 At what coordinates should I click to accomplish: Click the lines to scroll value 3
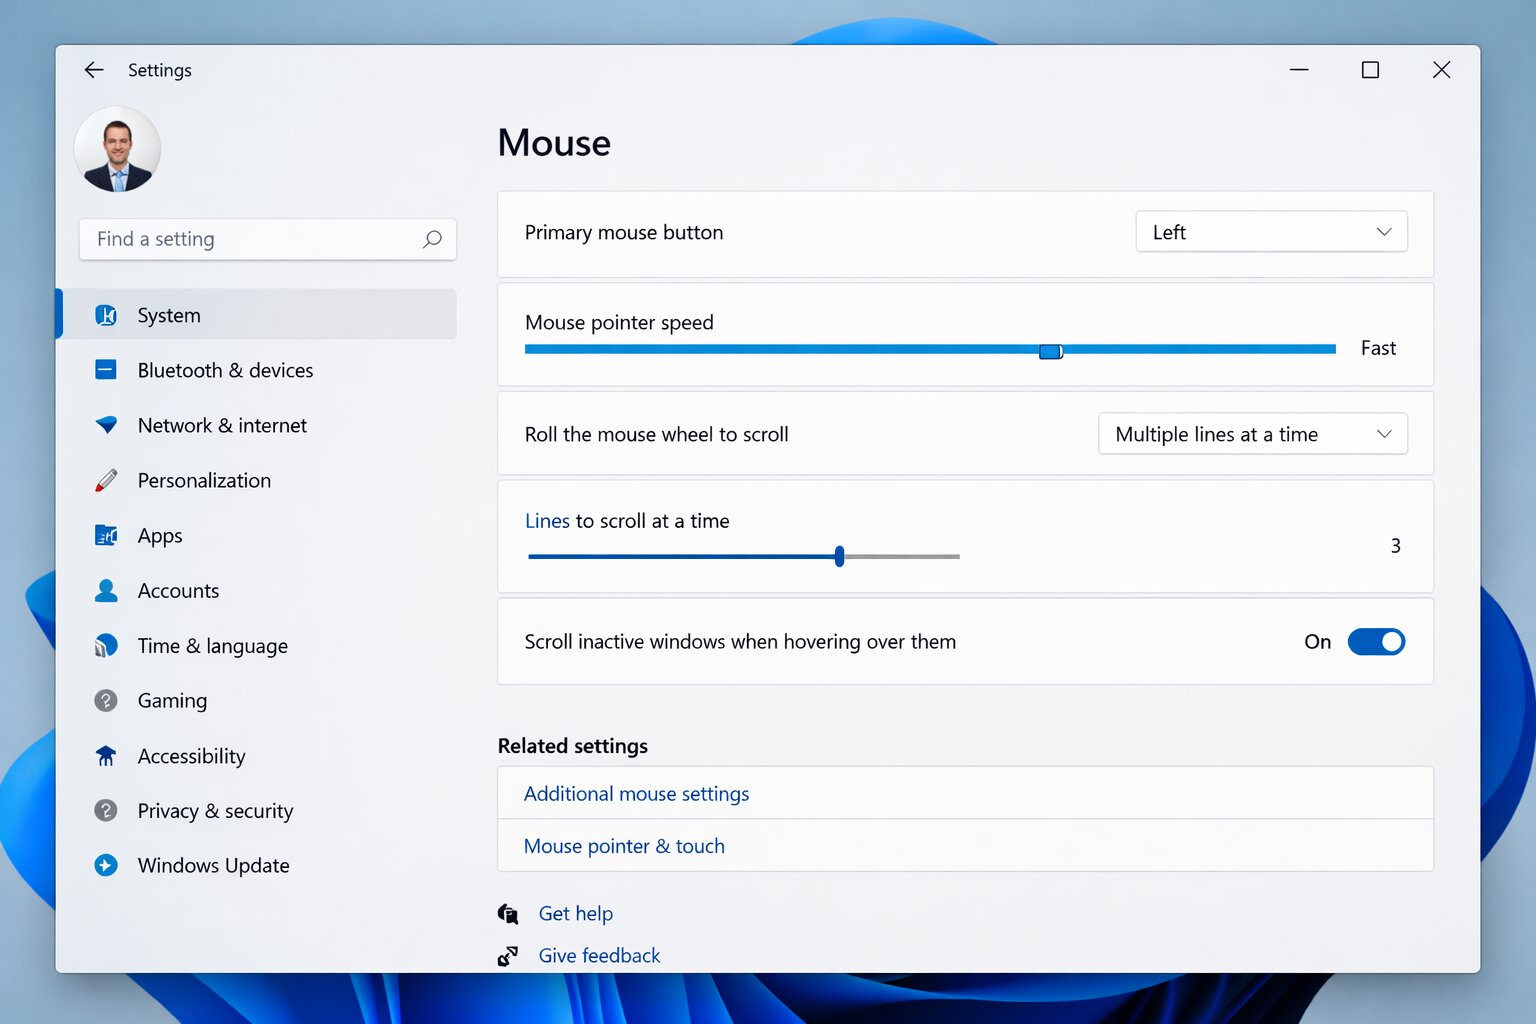(x=1395, y=546)
